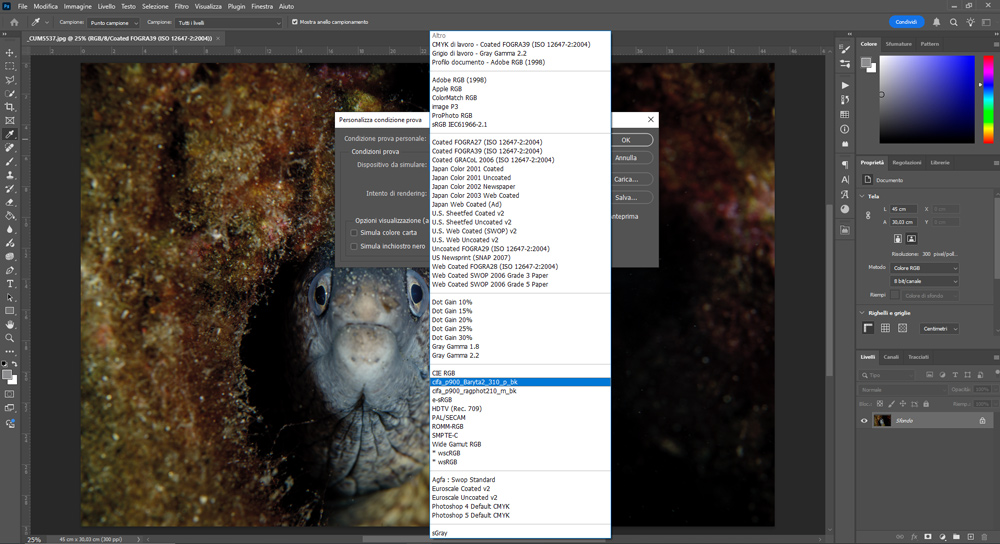Enable Simula inchiostro nero checkbox
Image resolution: width=1000 pixels, height=544 pixels.
[354, 246]
